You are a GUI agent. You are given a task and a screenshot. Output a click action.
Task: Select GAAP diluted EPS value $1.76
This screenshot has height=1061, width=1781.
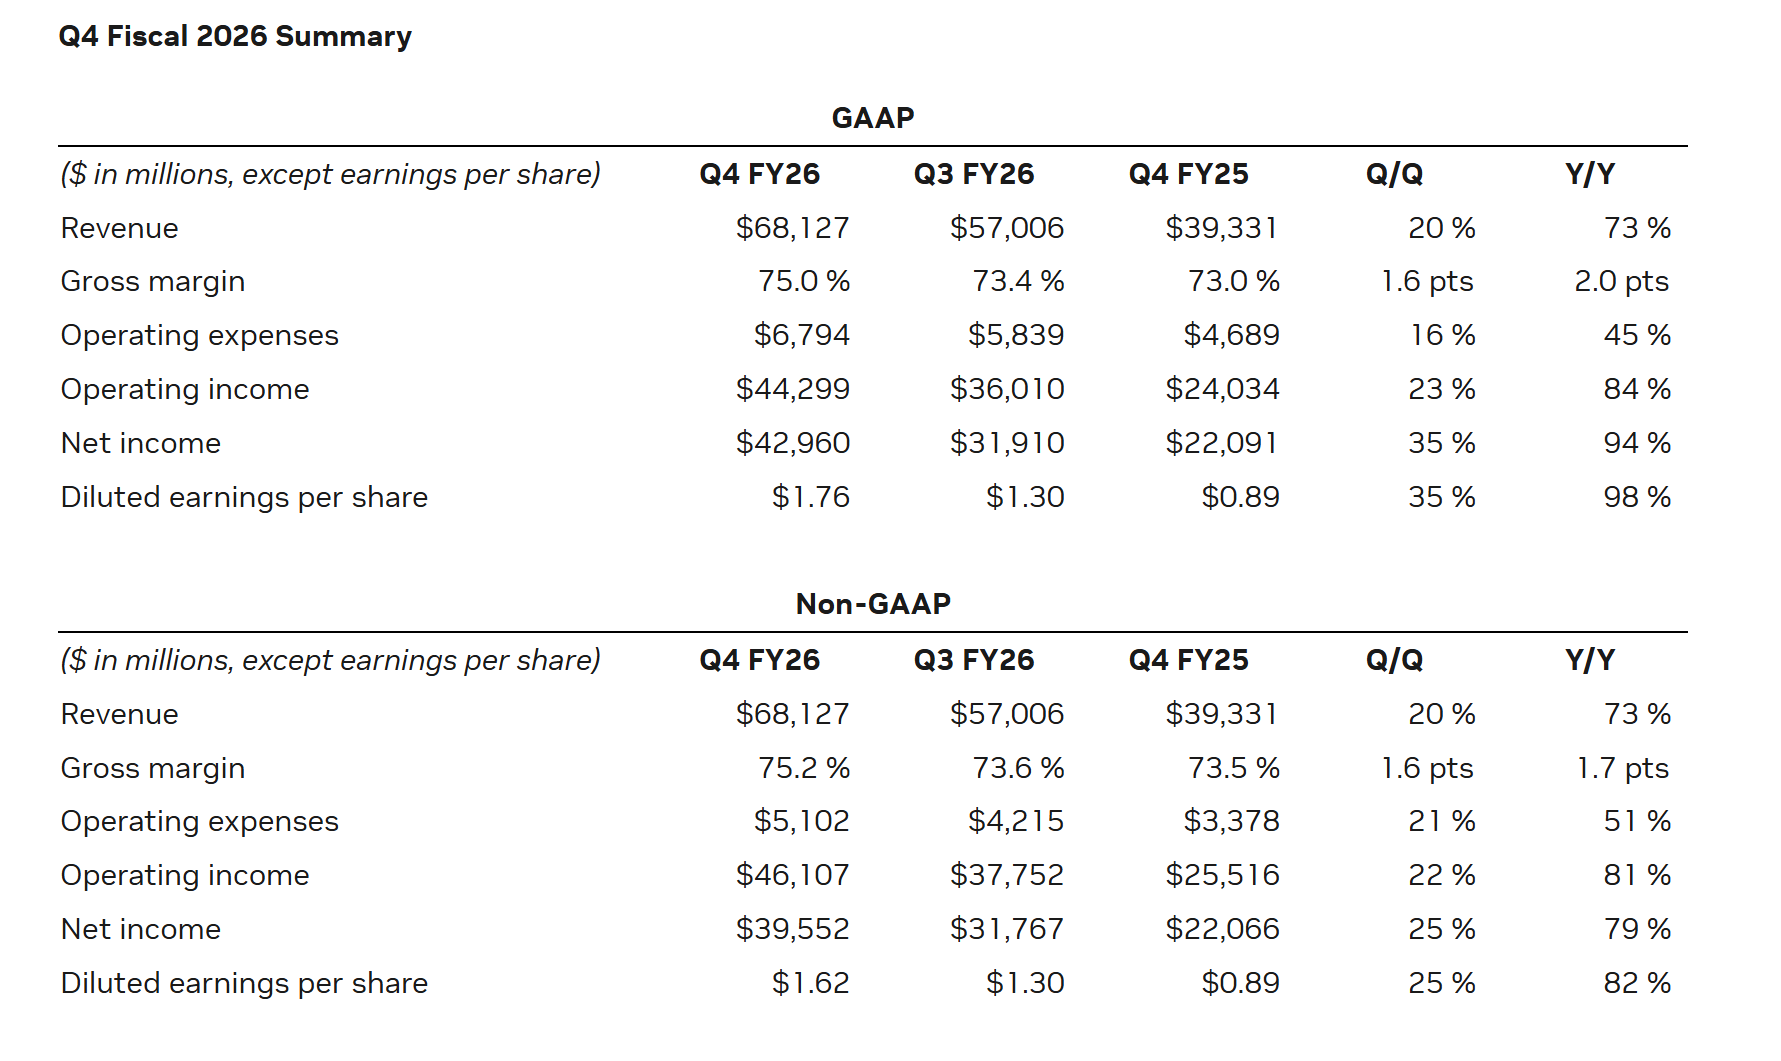810,497
